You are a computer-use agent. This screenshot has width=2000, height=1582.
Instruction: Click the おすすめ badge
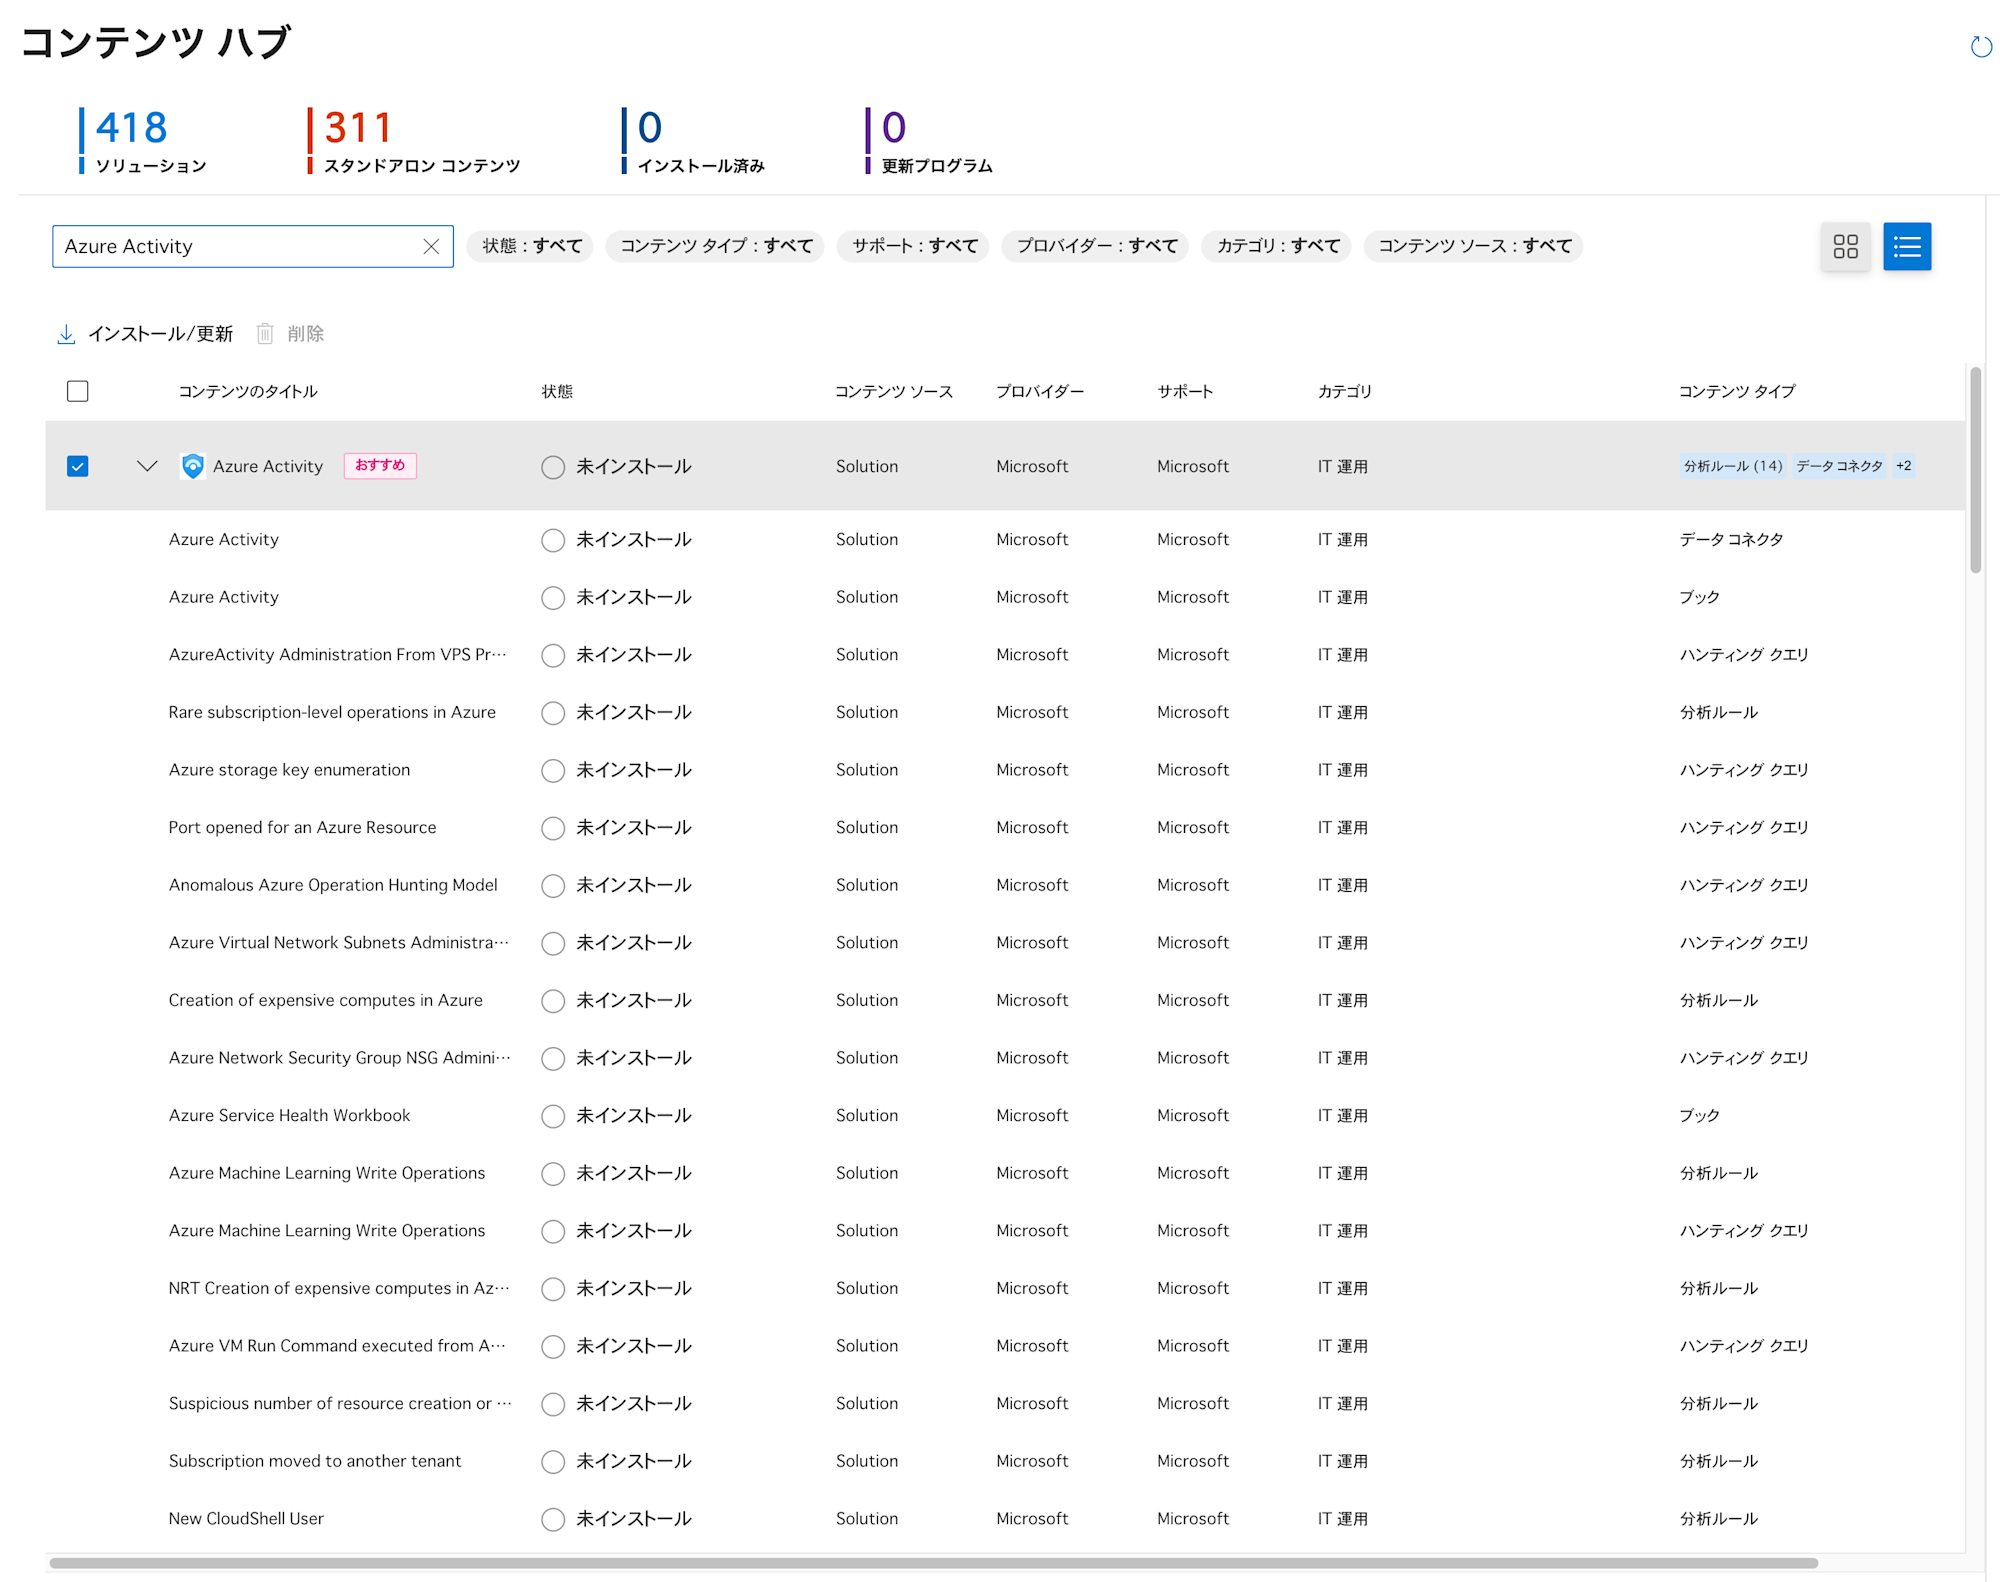[380, 466]
